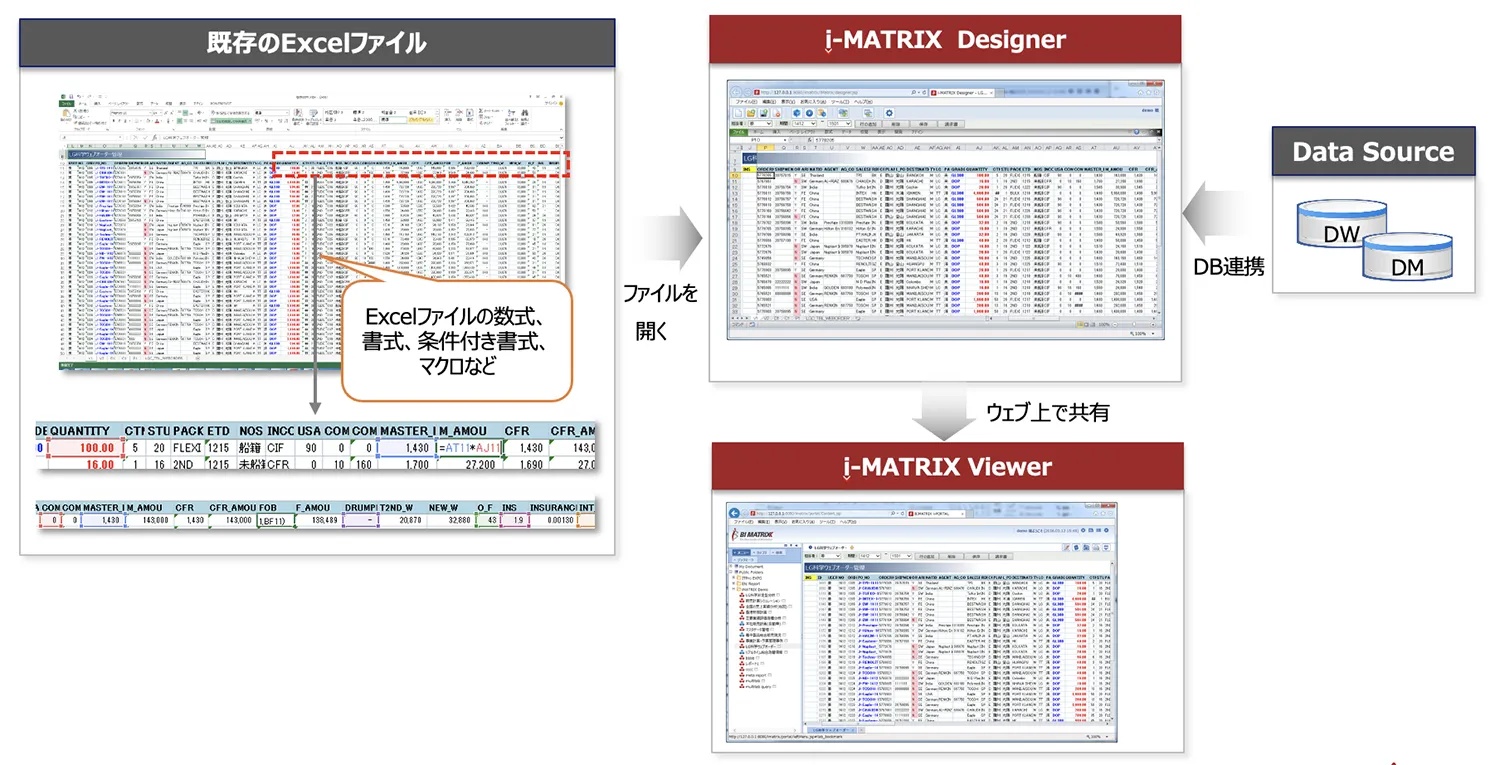Click the =AT11*AJ11 formula cell
Viewport: 1500px width, 765px height.
point(470,448)
